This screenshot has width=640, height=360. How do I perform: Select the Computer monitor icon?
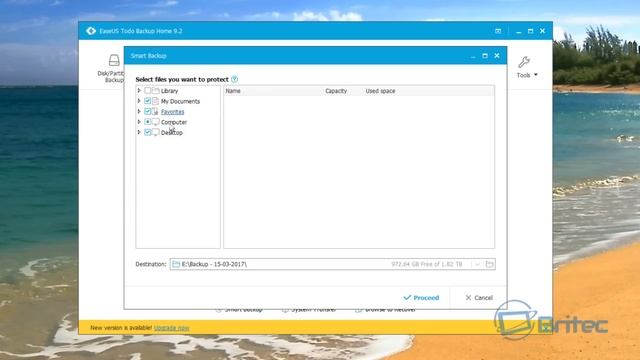pos(156,122)
